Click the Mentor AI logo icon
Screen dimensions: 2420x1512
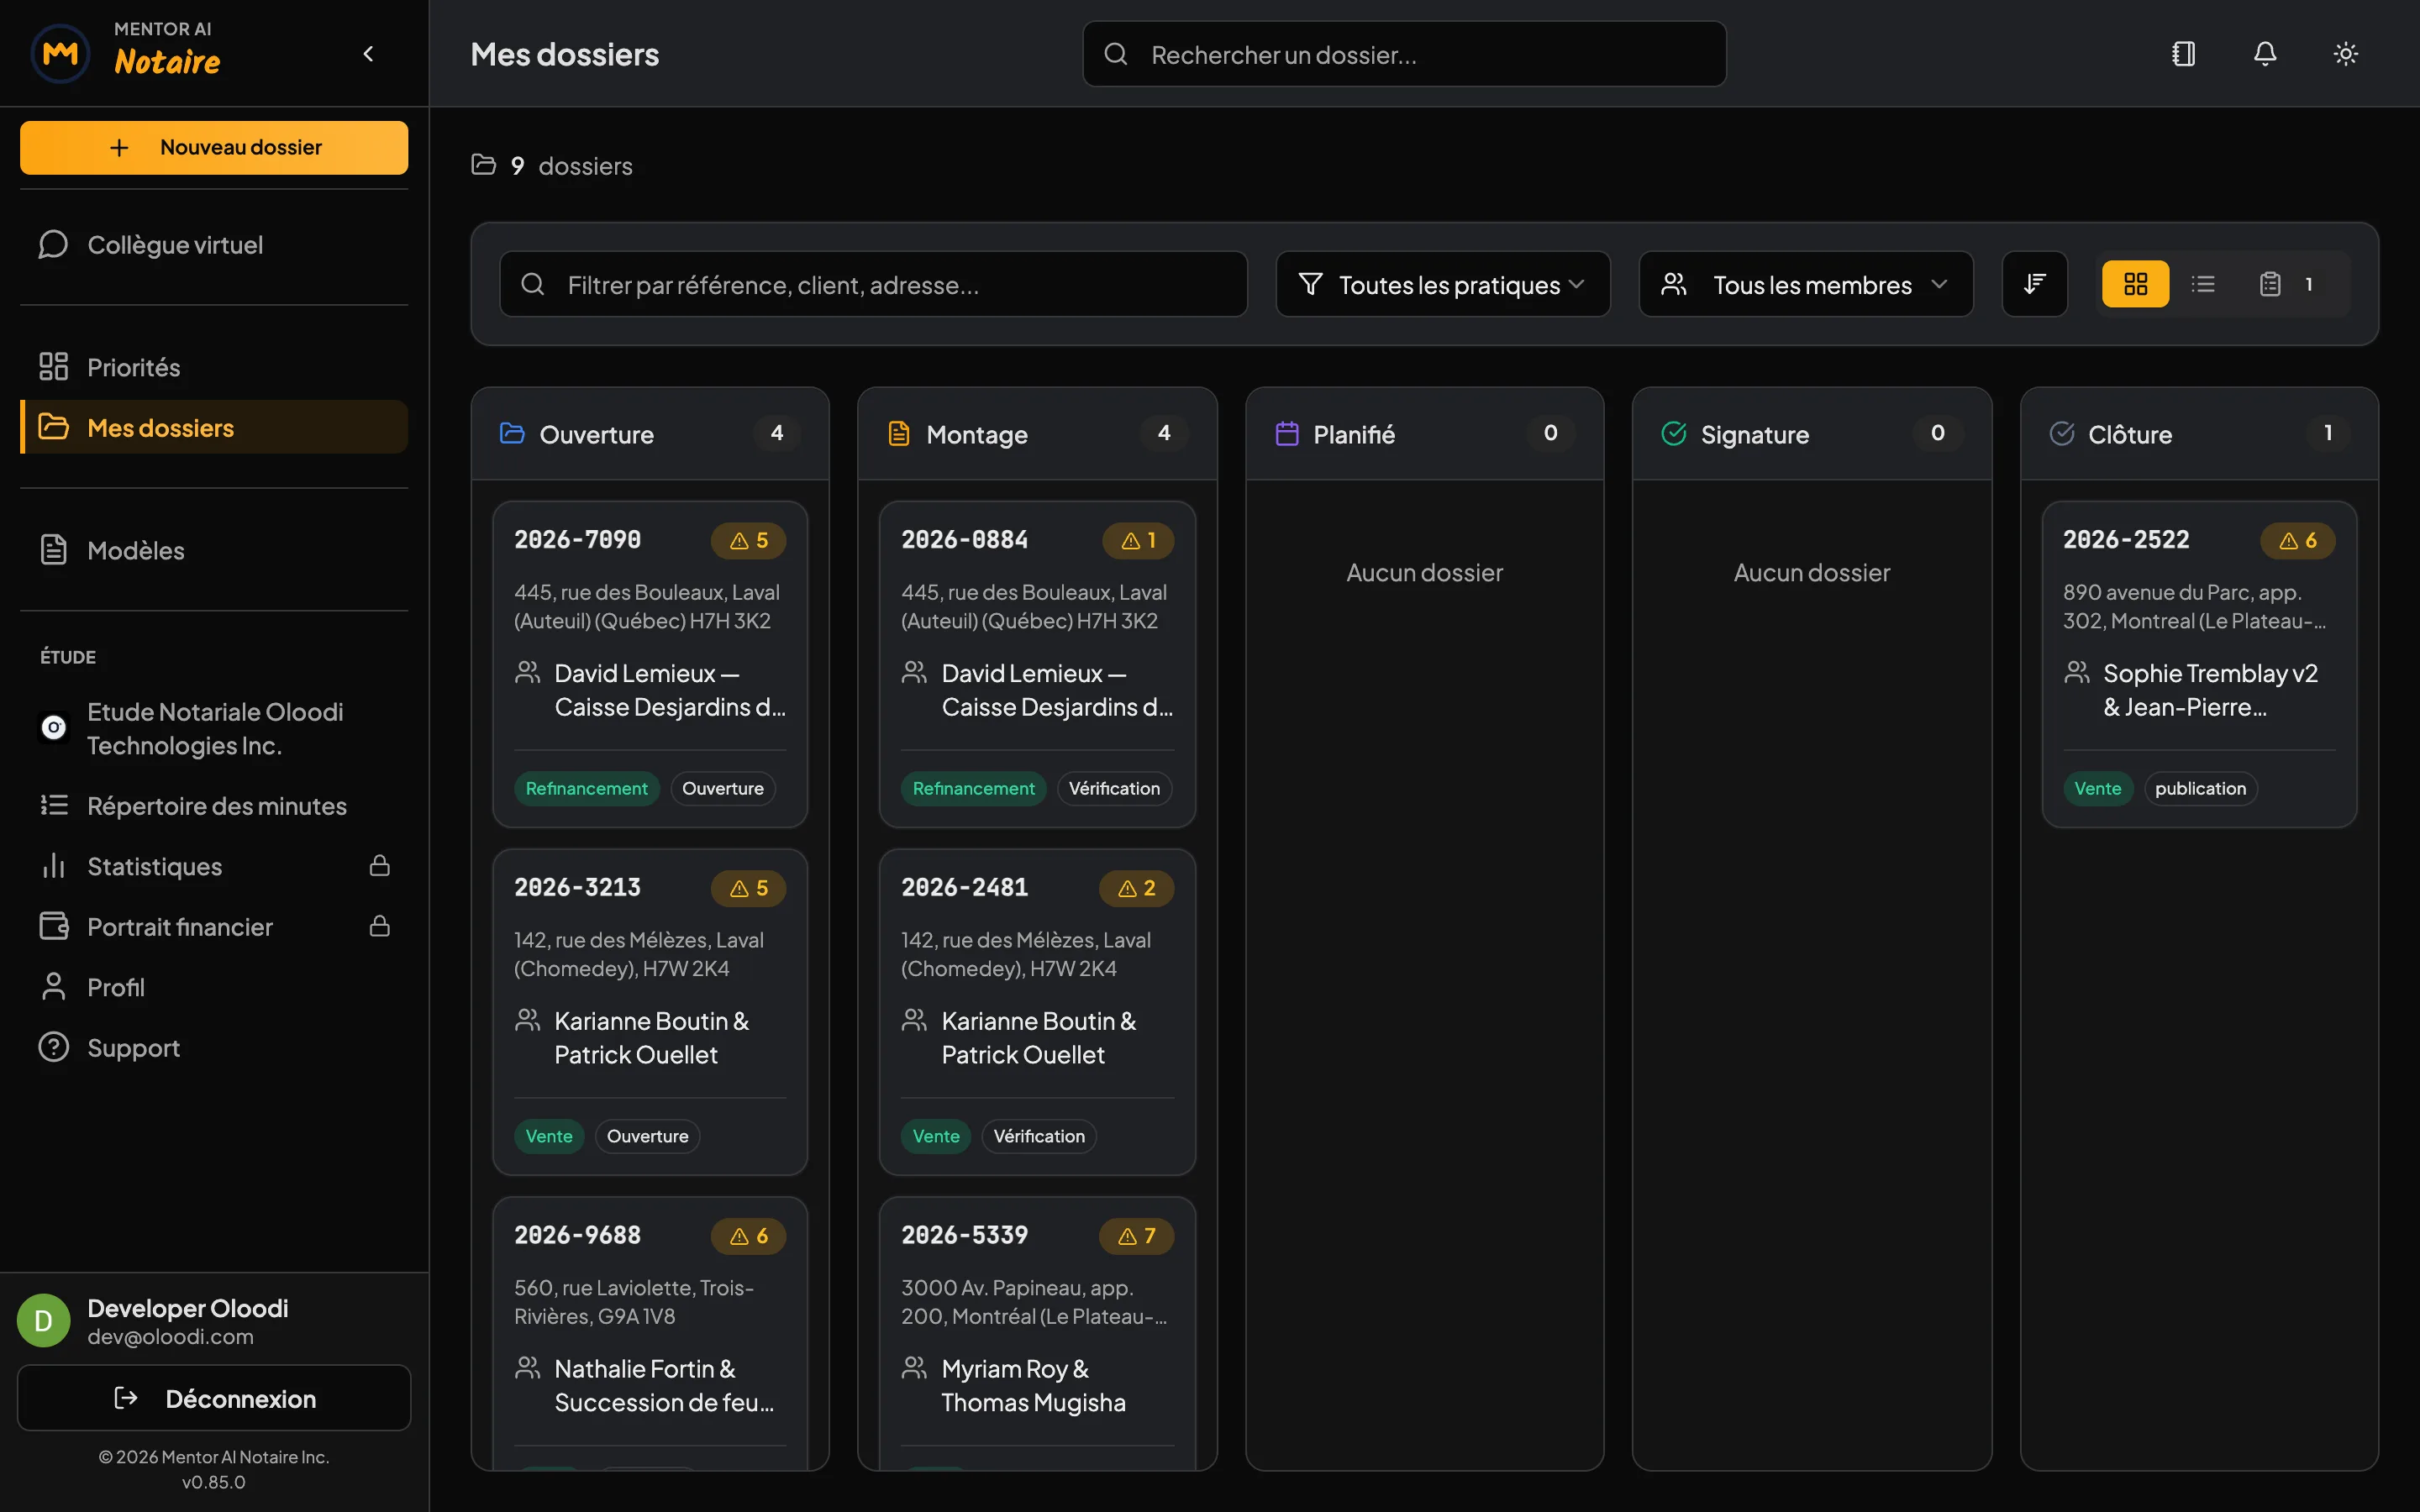(x=60, y=54)
